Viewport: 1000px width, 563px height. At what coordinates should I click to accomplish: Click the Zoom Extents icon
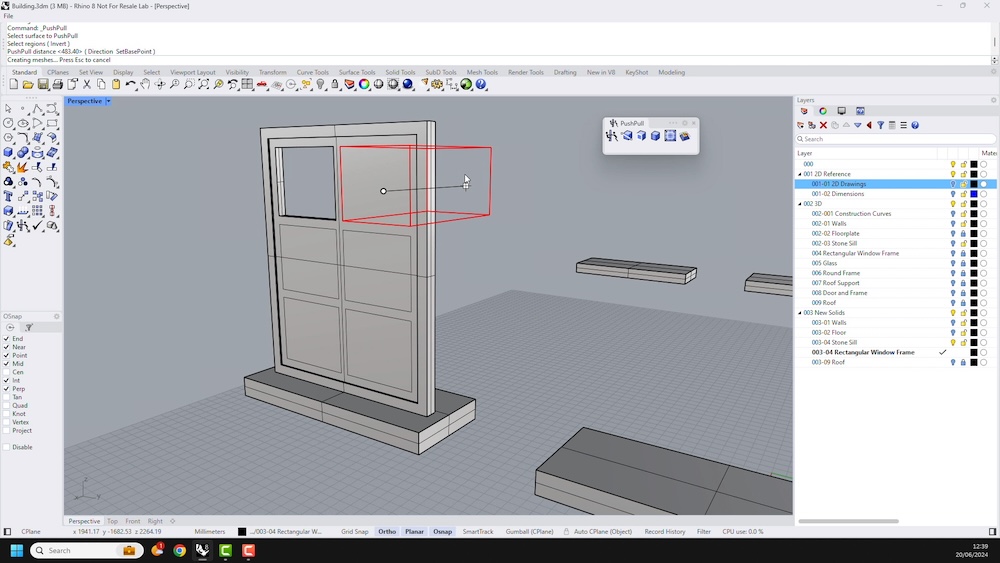(x=203, y=84)
